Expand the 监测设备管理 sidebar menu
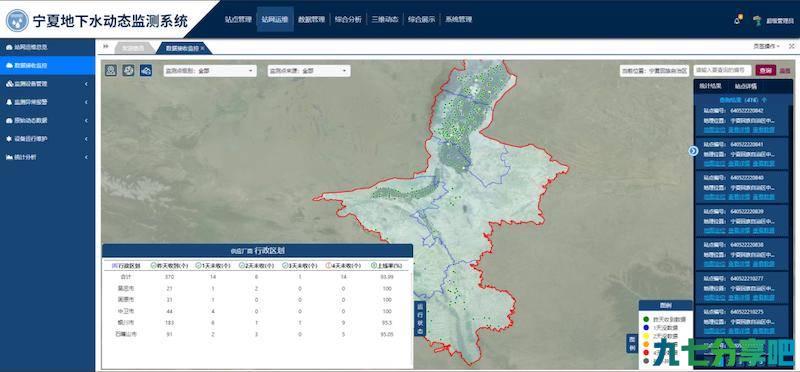The height and width of the screenshot is (372, 800). (47, 84)
